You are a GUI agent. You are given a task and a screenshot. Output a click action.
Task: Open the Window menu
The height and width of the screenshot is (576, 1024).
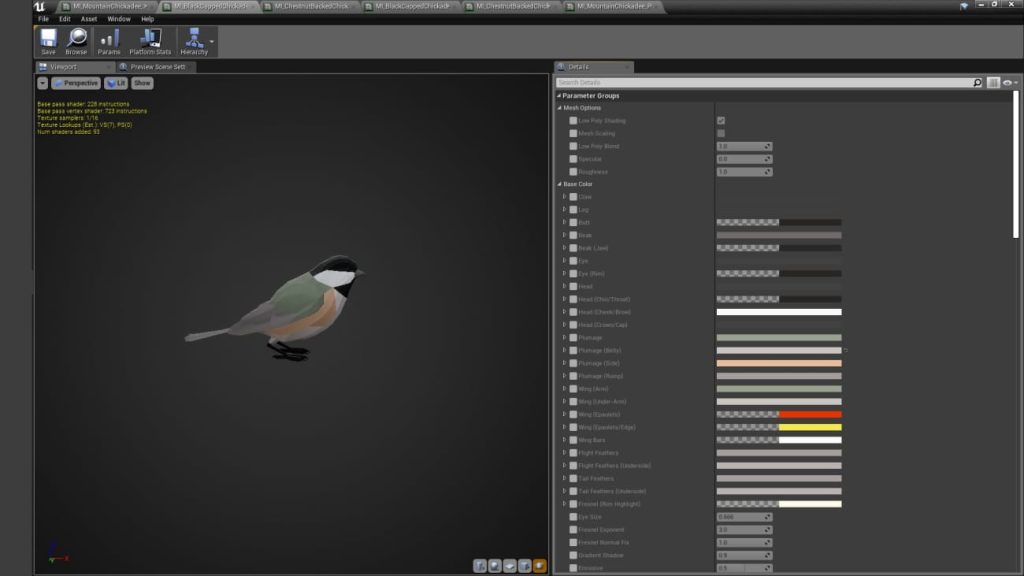[119, 18]
